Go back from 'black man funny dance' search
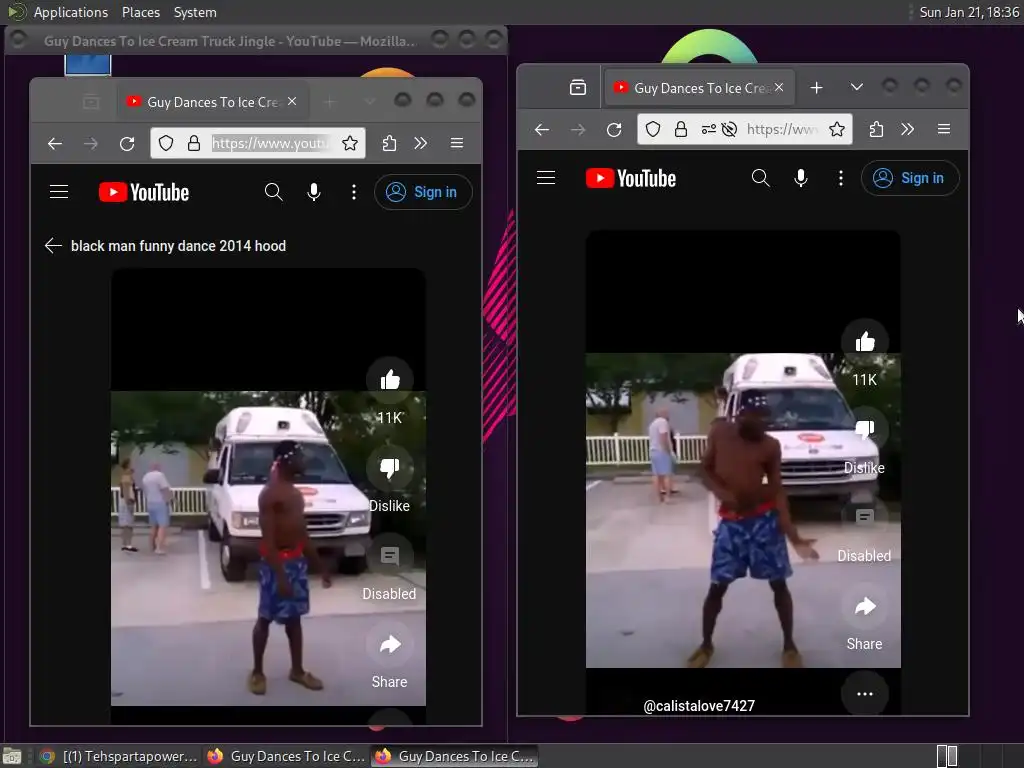 (53, 246)
